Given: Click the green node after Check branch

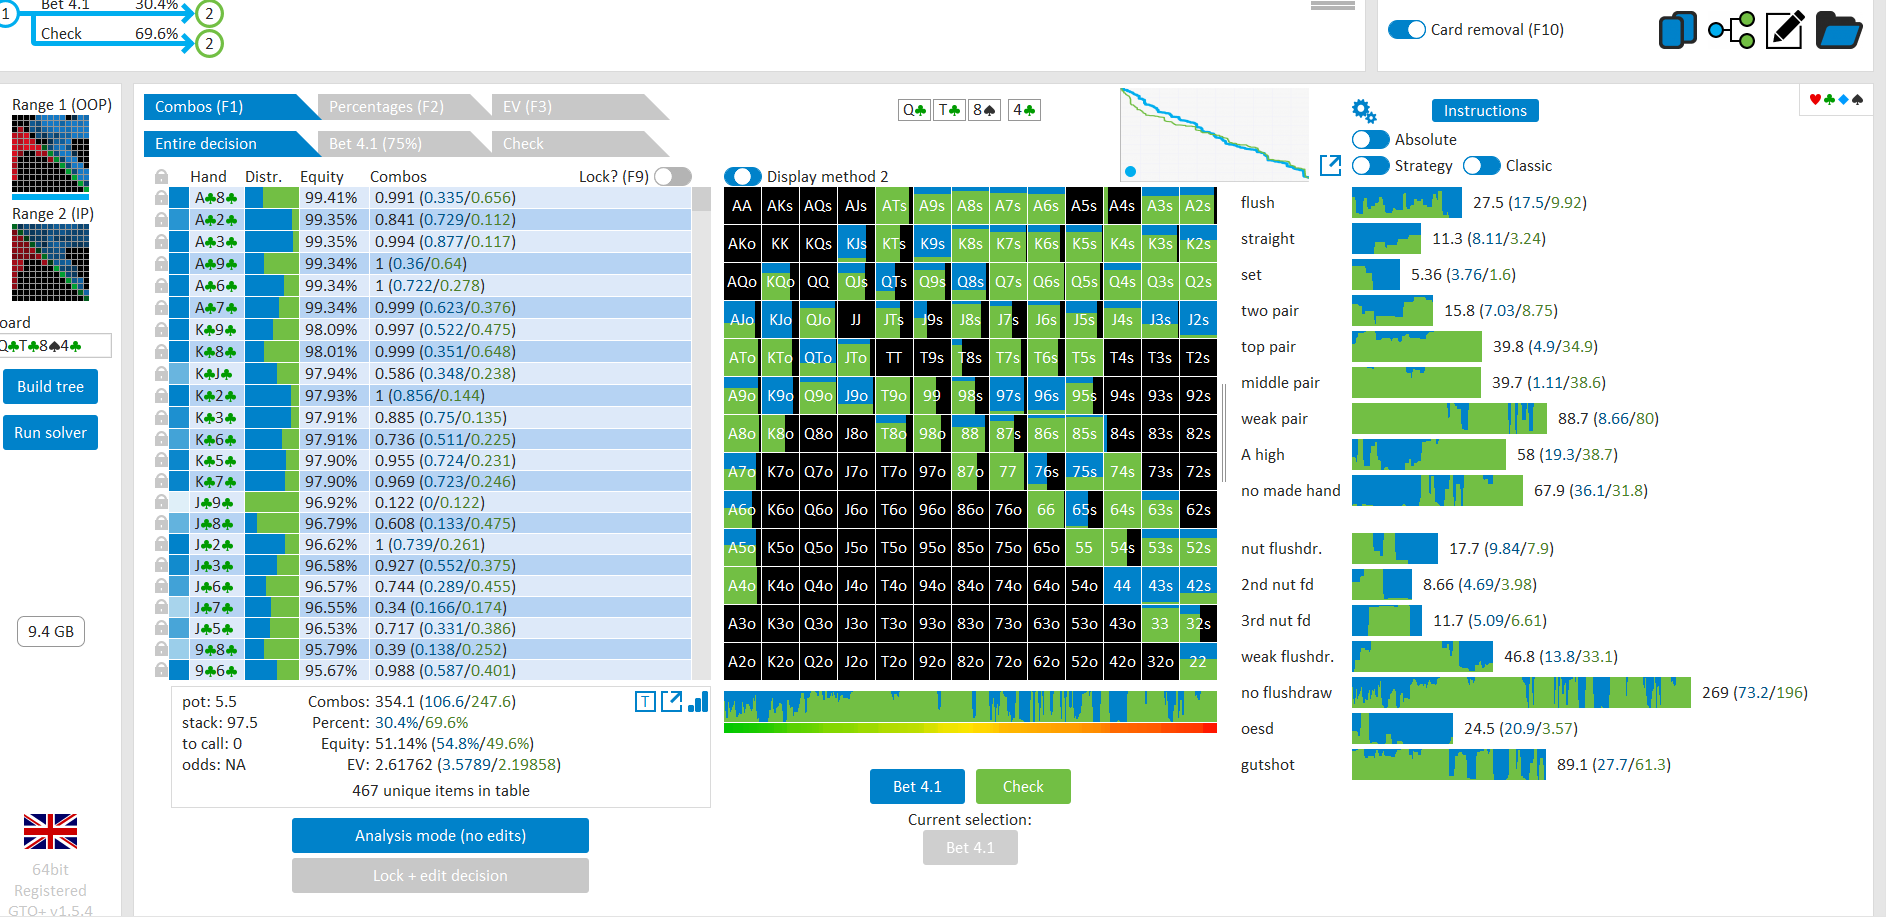Looking at the screenshot, I should pos(209,44).
